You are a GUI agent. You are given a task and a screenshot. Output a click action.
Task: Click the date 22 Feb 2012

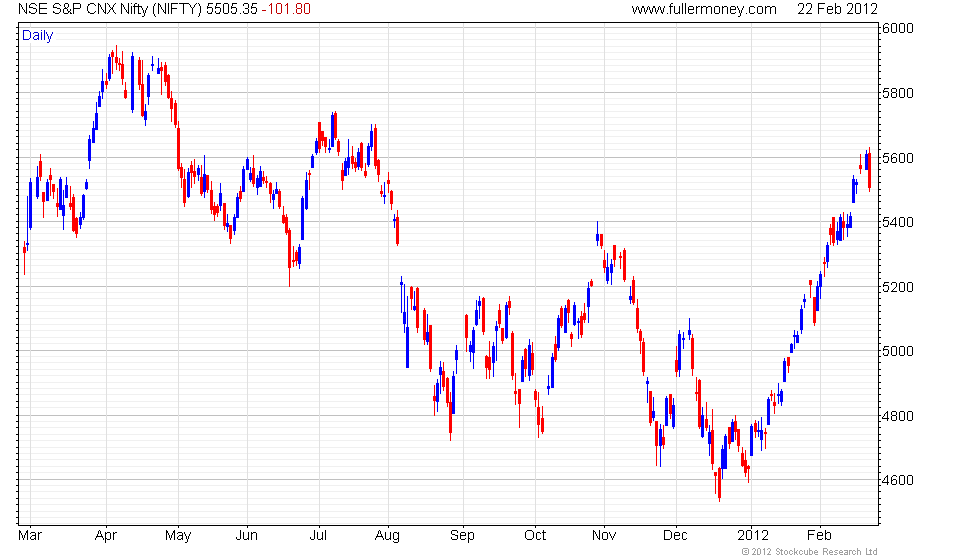(837, 9)
